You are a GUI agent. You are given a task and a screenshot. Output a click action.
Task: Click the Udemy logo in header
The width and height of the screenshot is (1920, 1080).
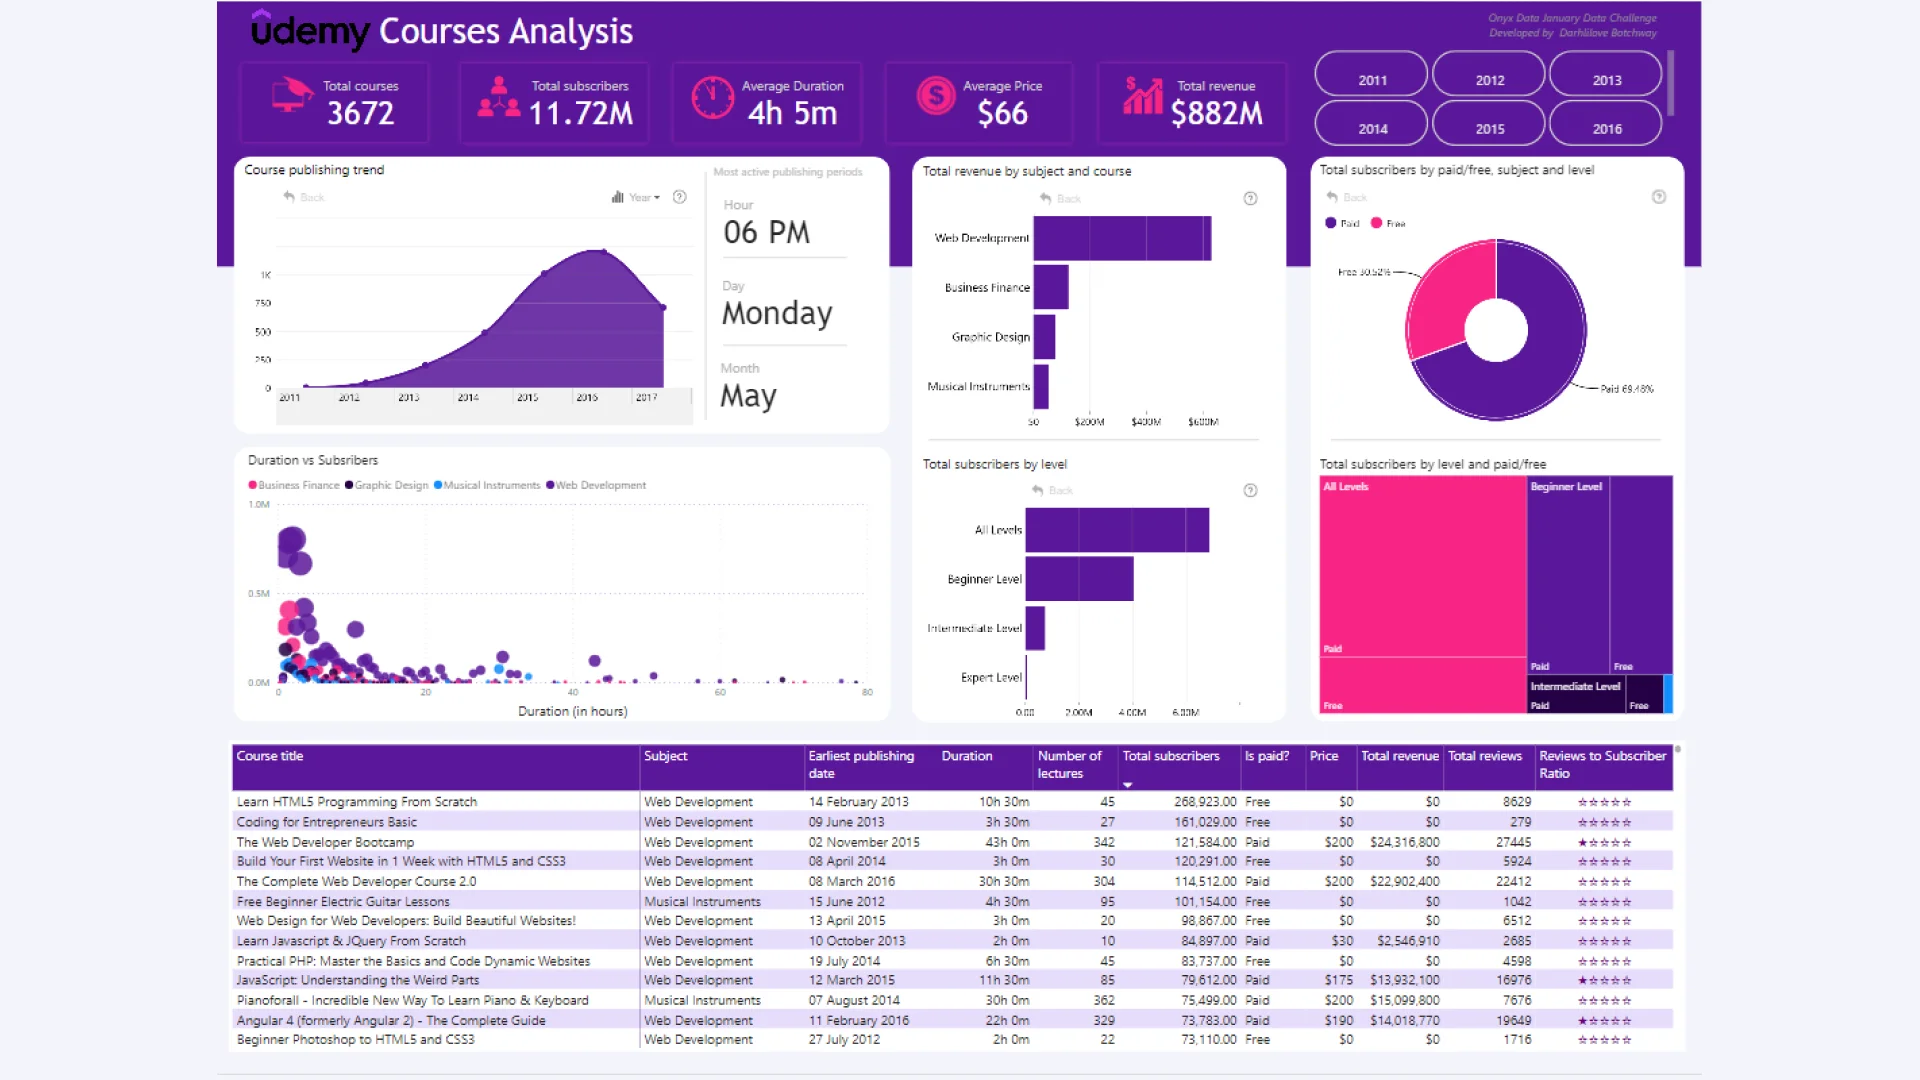pyautogui.click(x=310, y=31)
